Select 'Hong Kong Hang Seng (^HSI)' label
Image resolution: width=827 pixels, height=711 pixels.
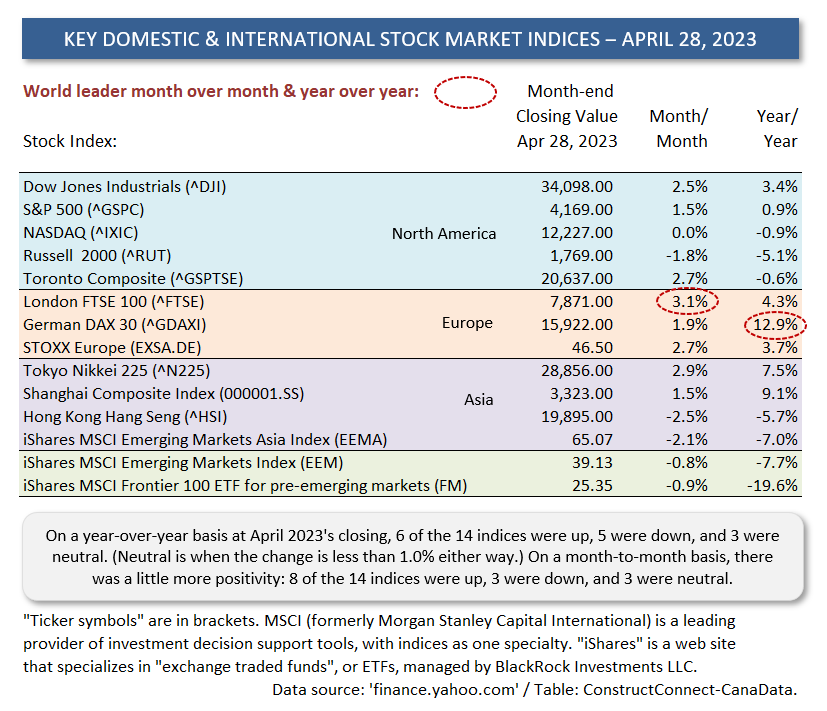point(125,417)
